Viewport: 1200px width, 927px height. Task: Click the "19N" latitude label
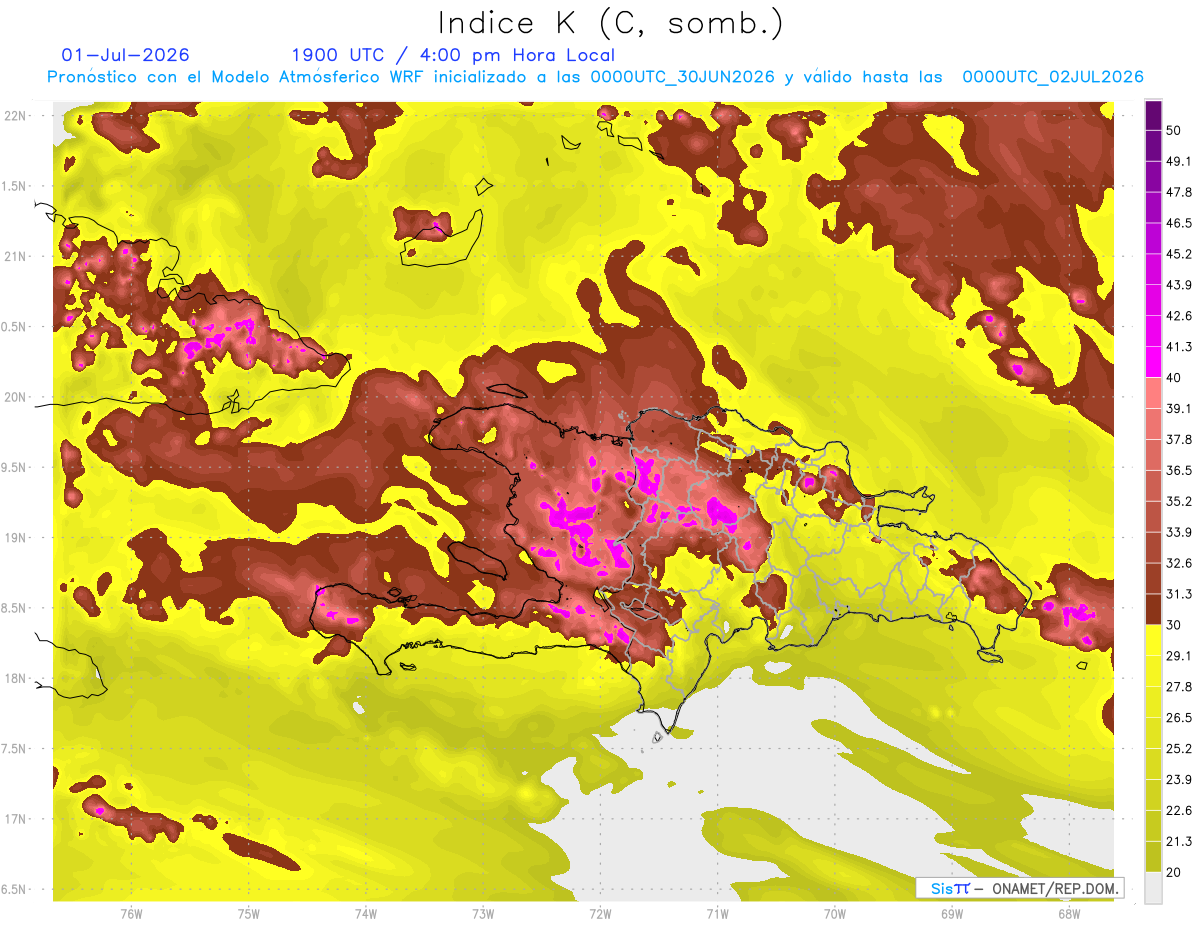pos(15,538)
